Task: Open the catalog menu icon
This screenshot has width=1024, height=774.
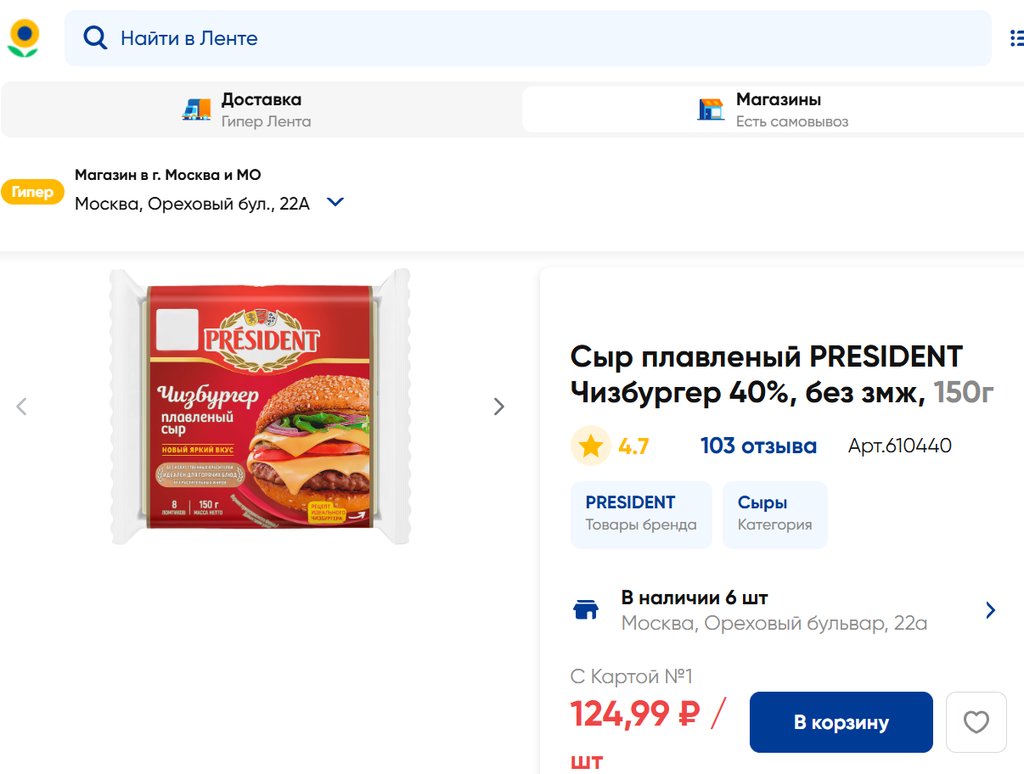Action: tap(1015, 38)
